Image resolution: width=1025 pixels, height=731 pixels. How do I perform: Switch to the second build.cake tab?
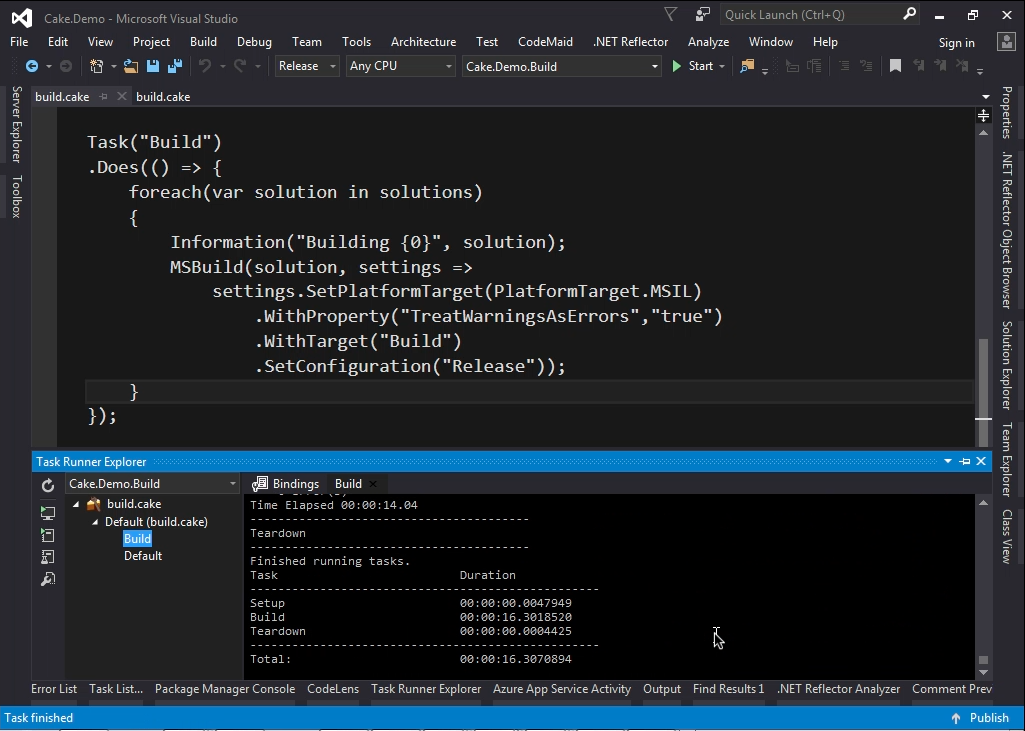[x=163, y=97]
